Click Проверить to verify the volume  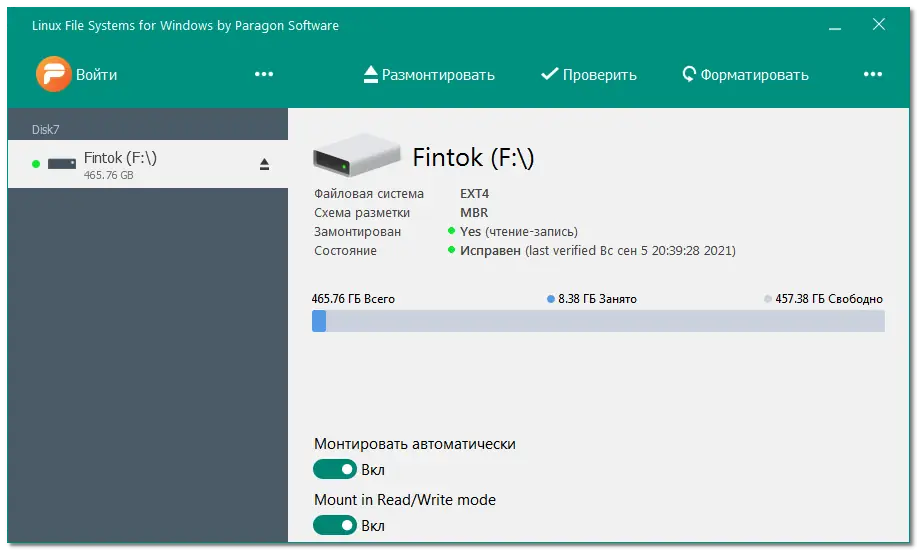[589, 74]
